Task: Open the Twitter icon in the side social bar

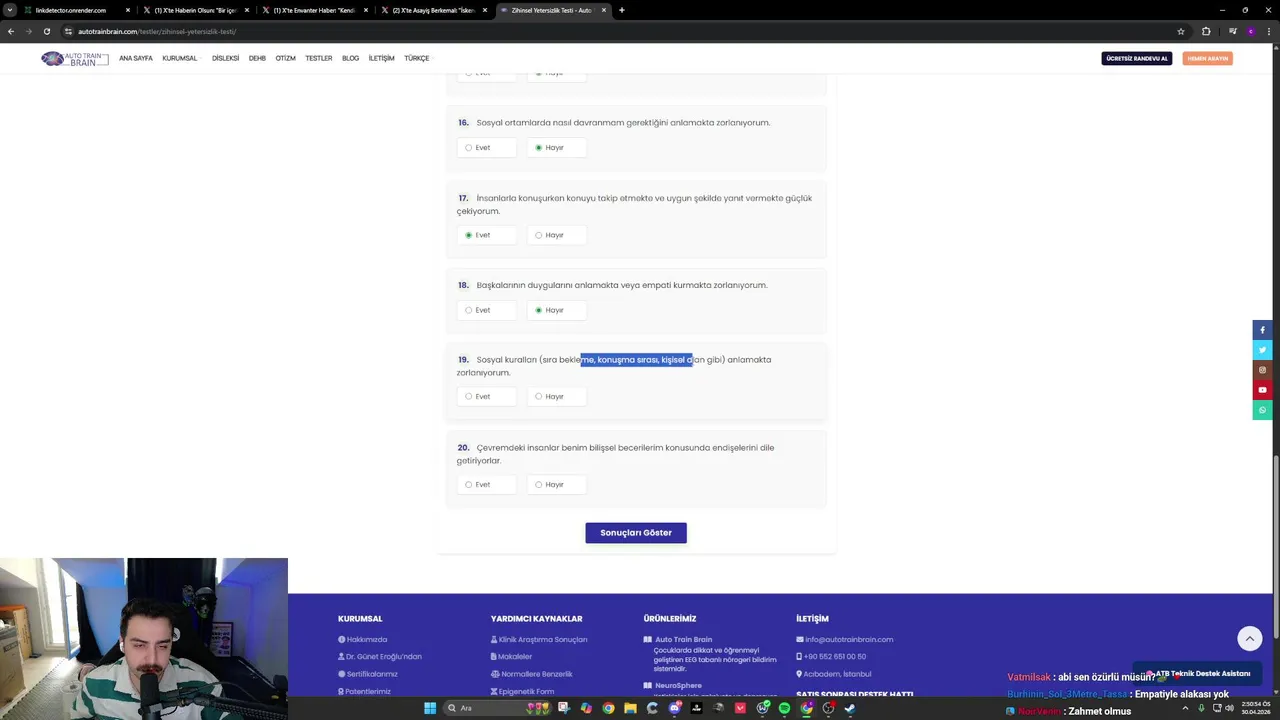Action: click(1262, 350)
